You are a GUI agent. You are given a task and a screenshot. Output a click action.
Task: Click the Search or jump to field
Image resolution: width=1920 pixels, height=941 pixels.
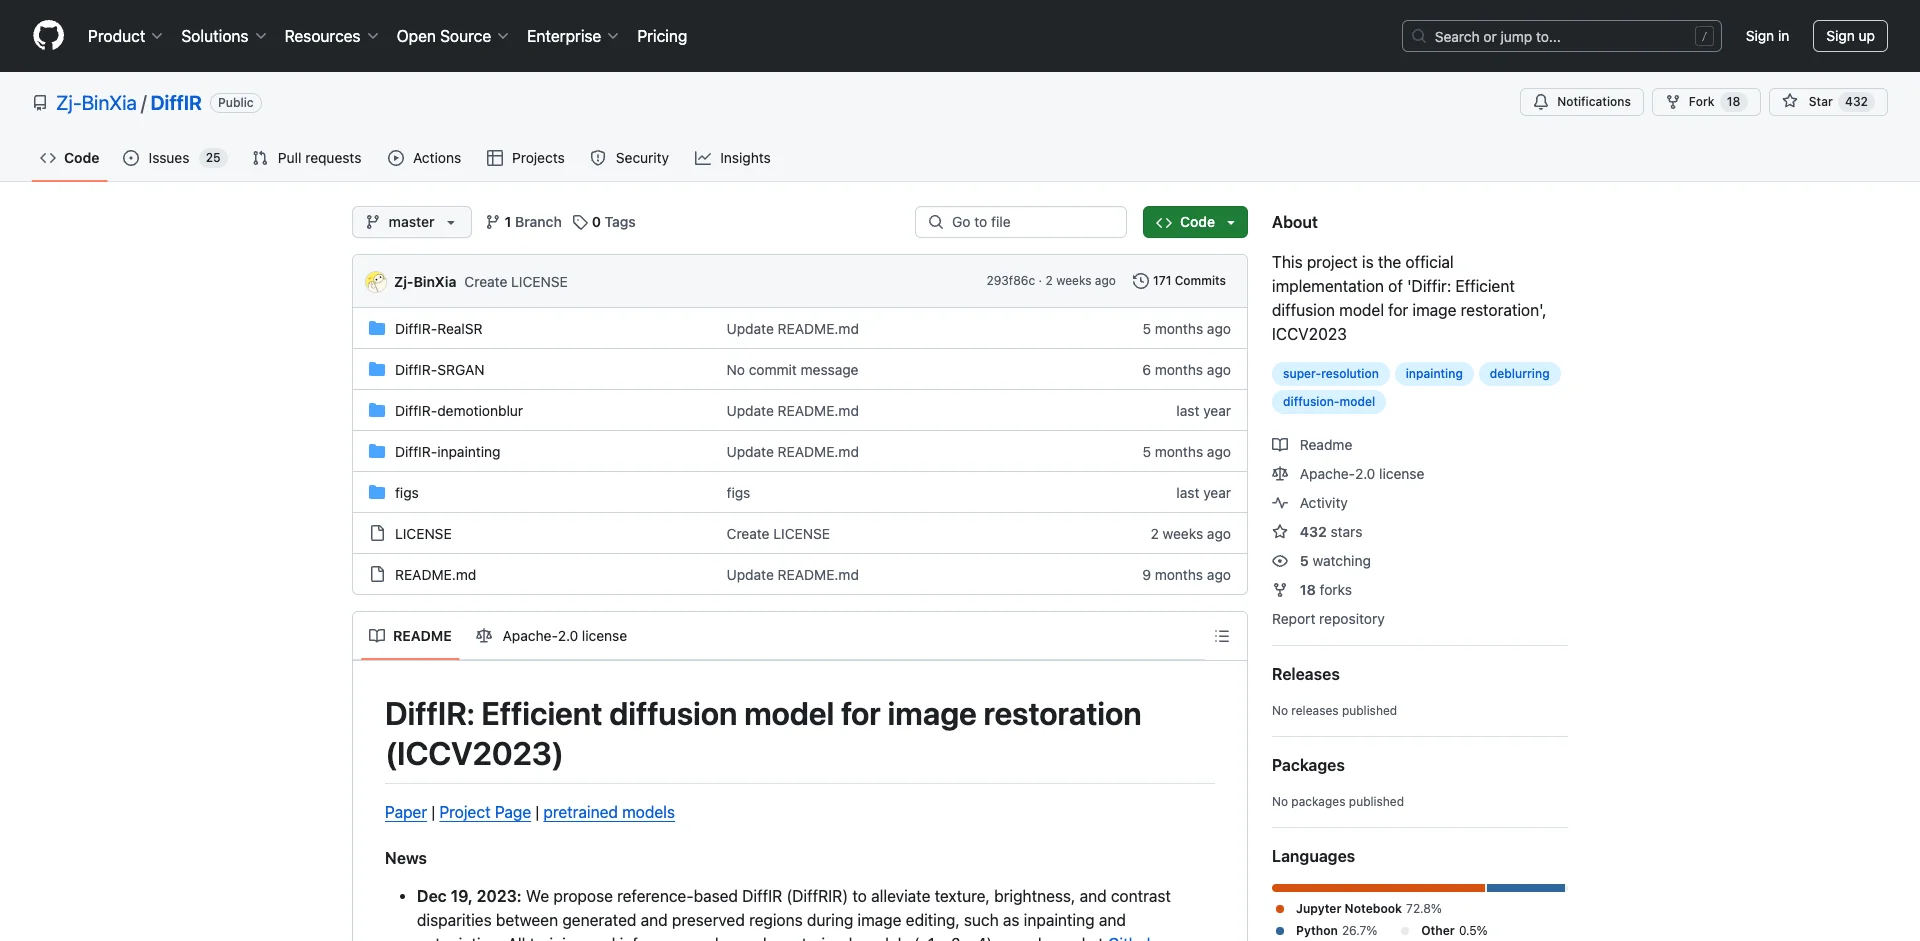pyautogui.click(x=1562, y=36)
